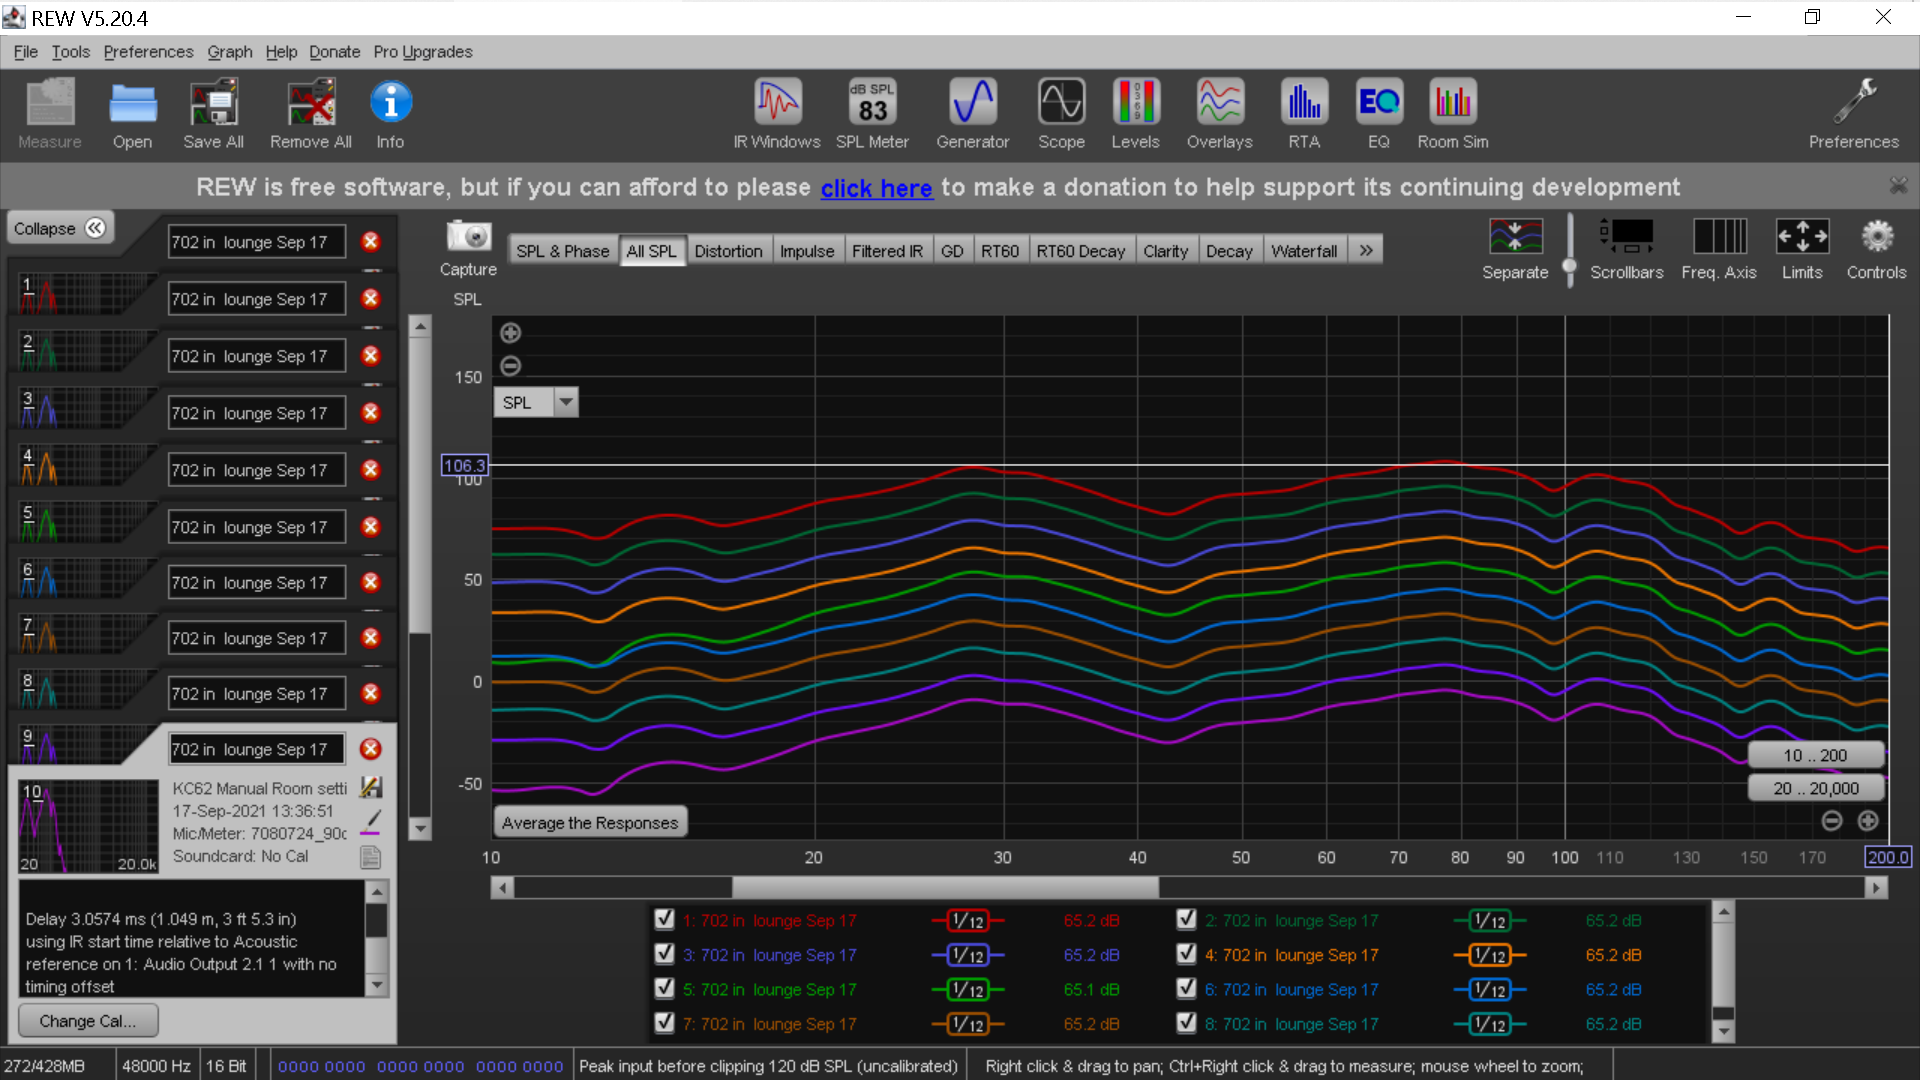The width and height of the screenshot is (1920, 1080).
Task: Launch the signal Generator
Action: point(972,113)
